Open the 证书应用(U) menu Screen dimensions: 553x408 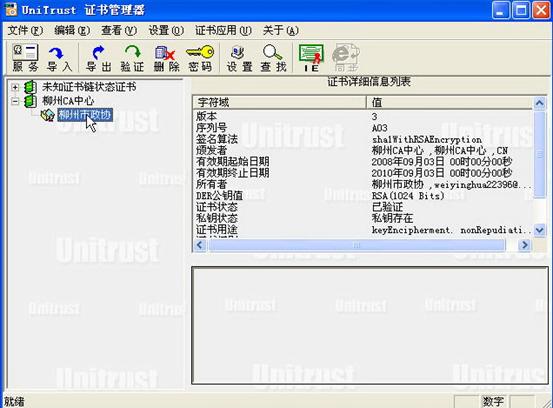223,31
